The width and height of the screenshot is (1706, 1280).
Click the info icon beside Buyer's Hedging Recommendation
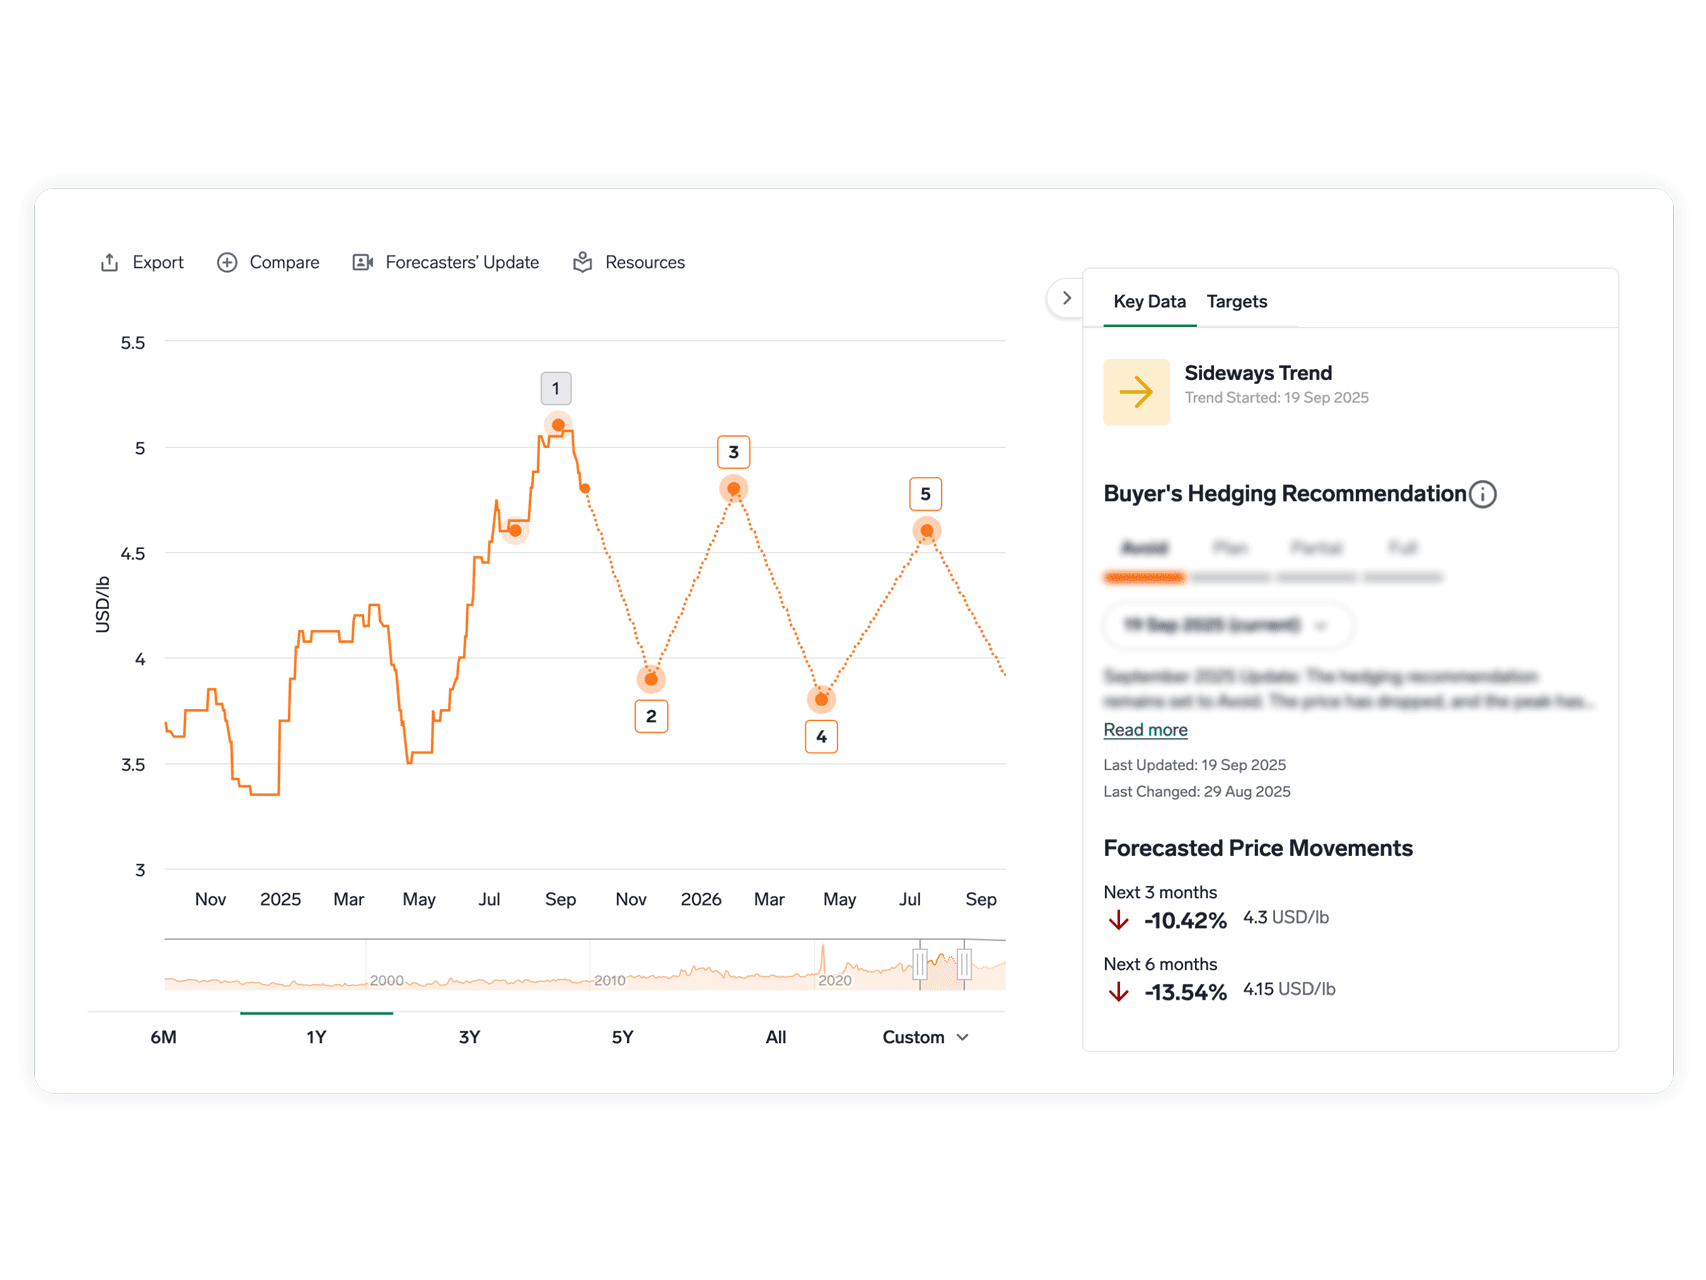tap(1483, 494)
